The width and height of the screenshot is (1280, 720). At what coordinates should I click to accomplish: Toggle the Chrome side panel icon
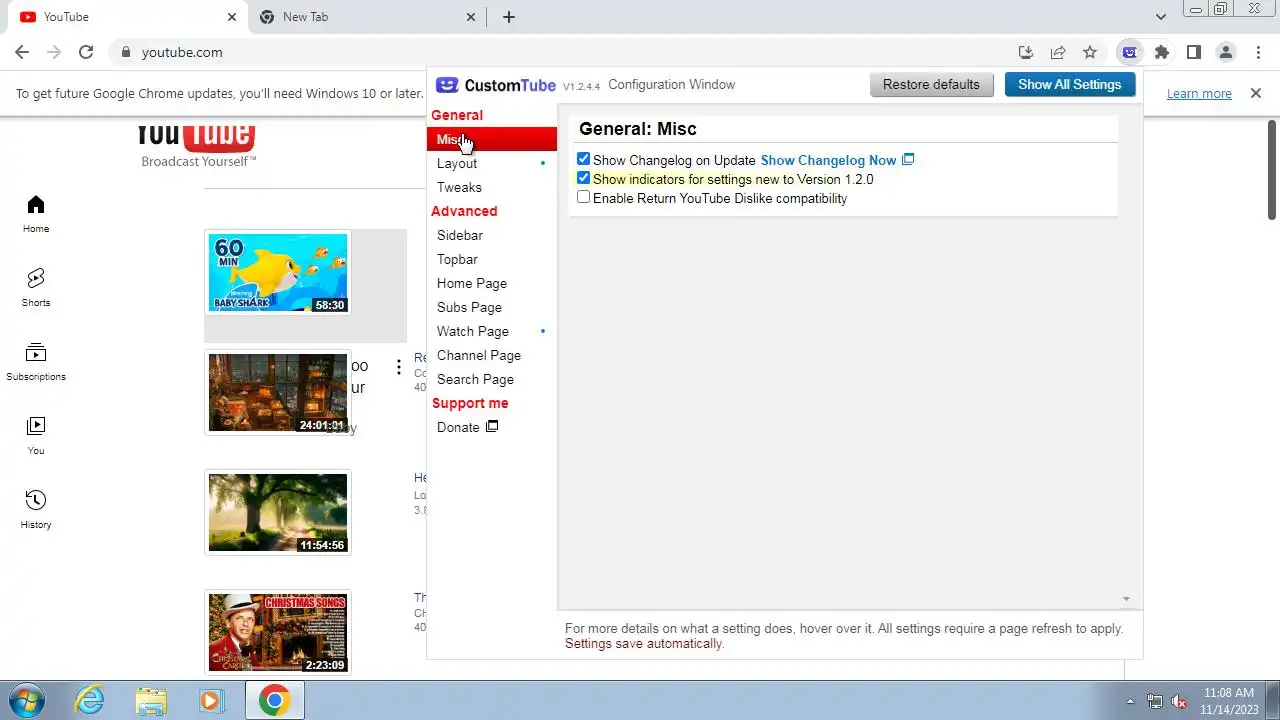tap(1194, 52)
